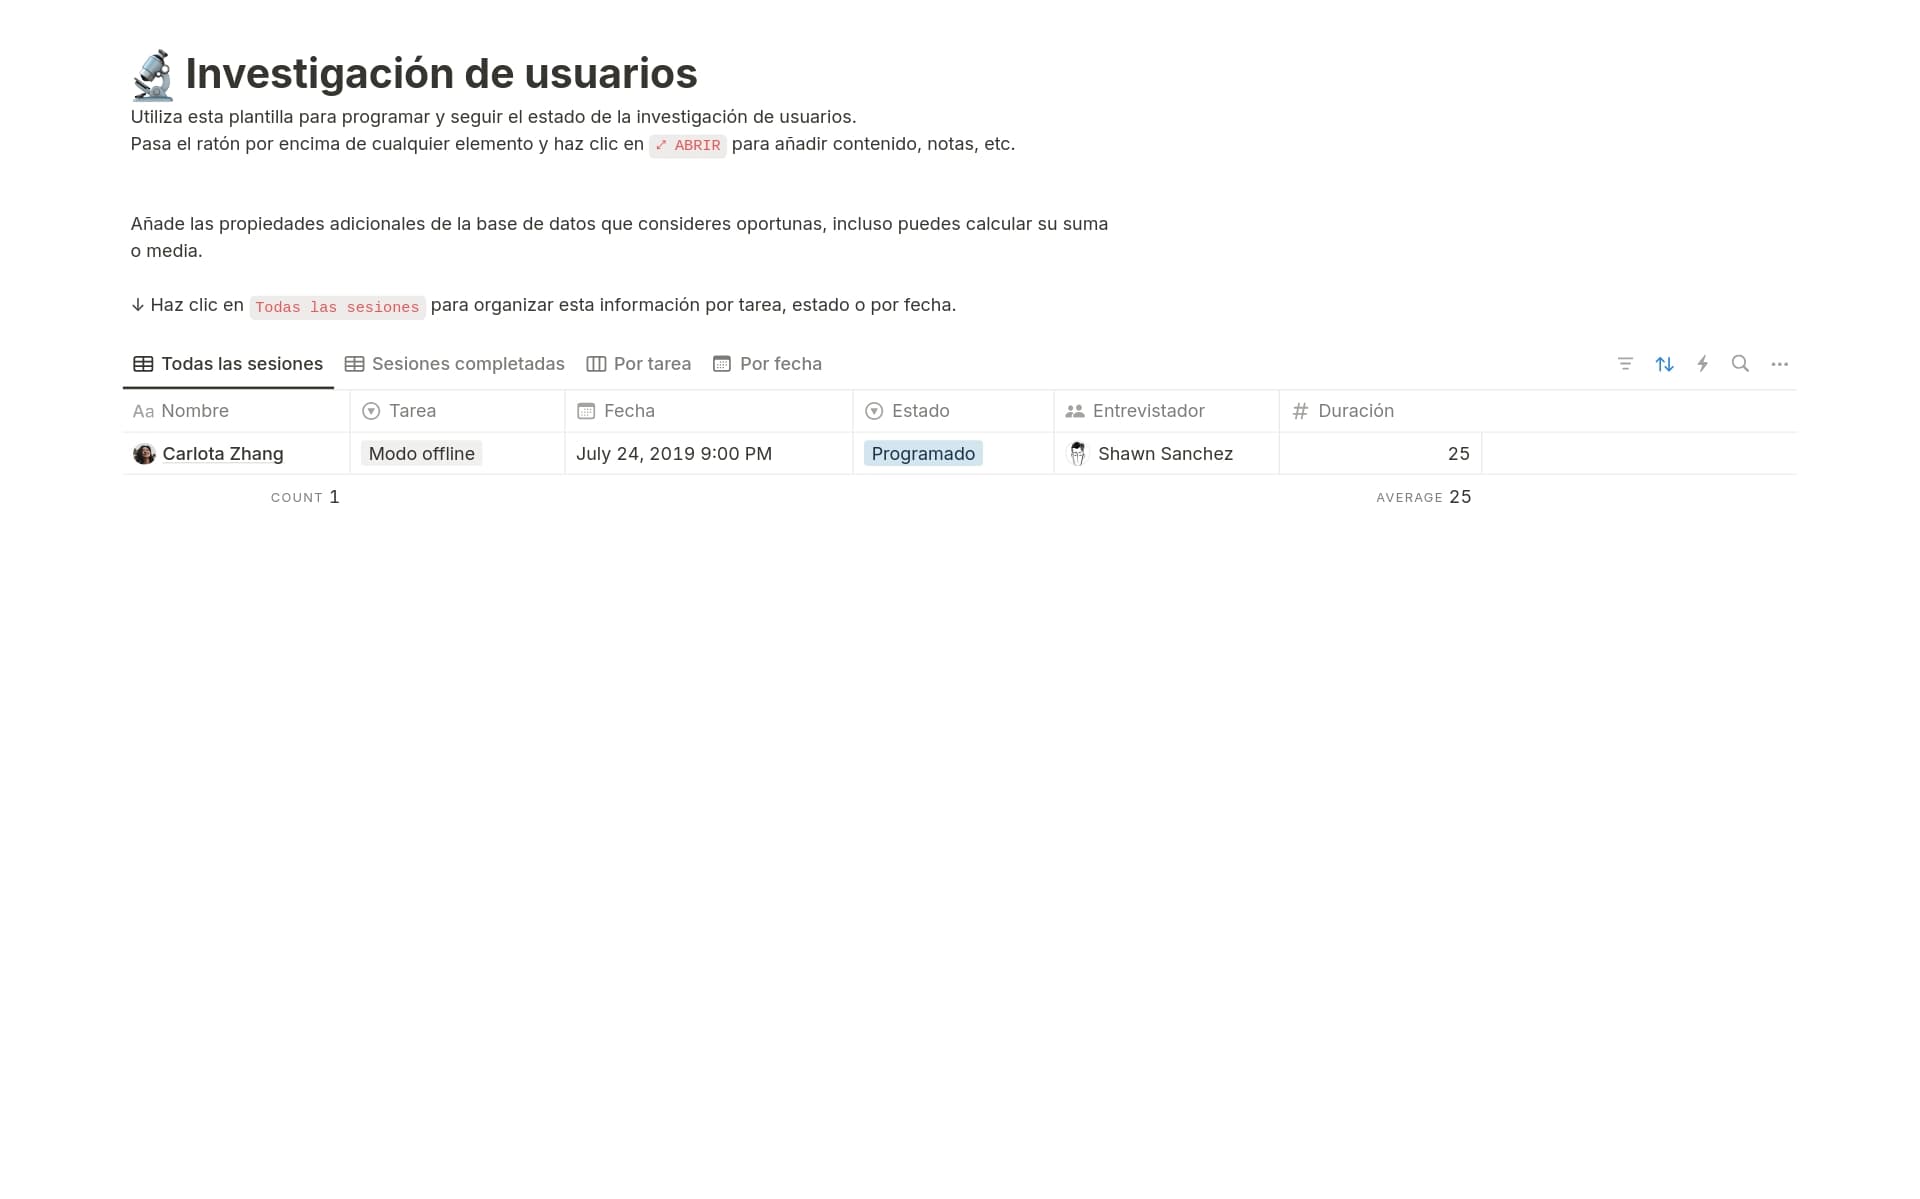This screenshot has width=1920, height=1199.
Task: Open the ellipsis menu for the database
Action: [1780, 364]
